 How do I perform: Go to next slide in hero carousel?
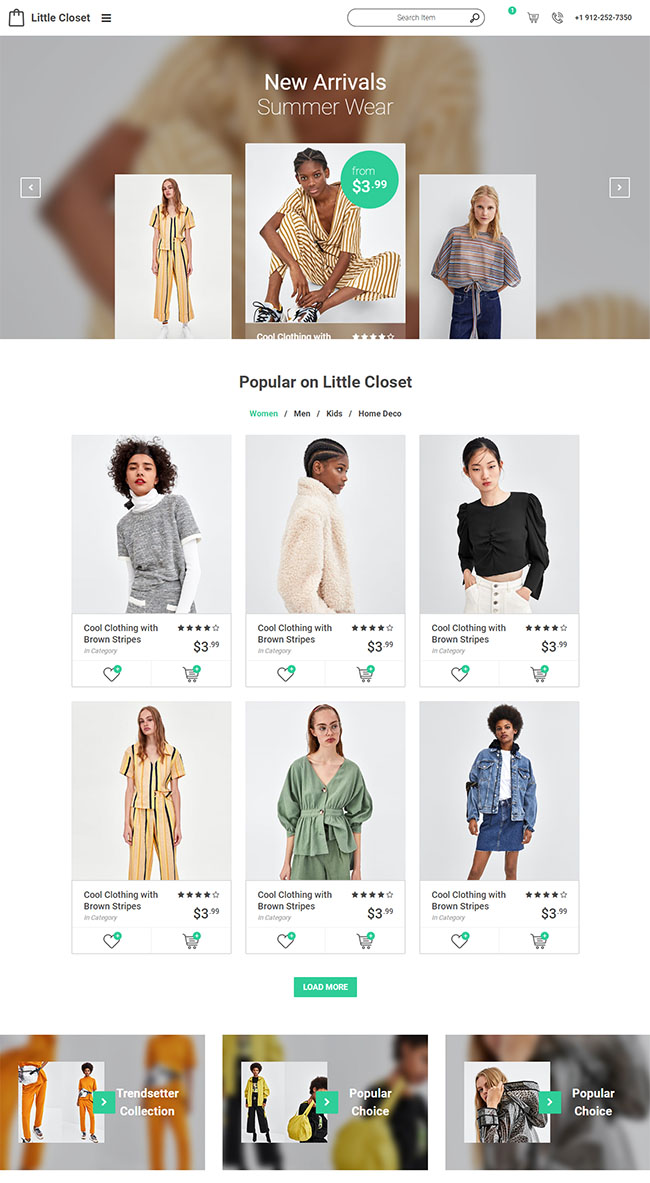click(x=620, y=187)
